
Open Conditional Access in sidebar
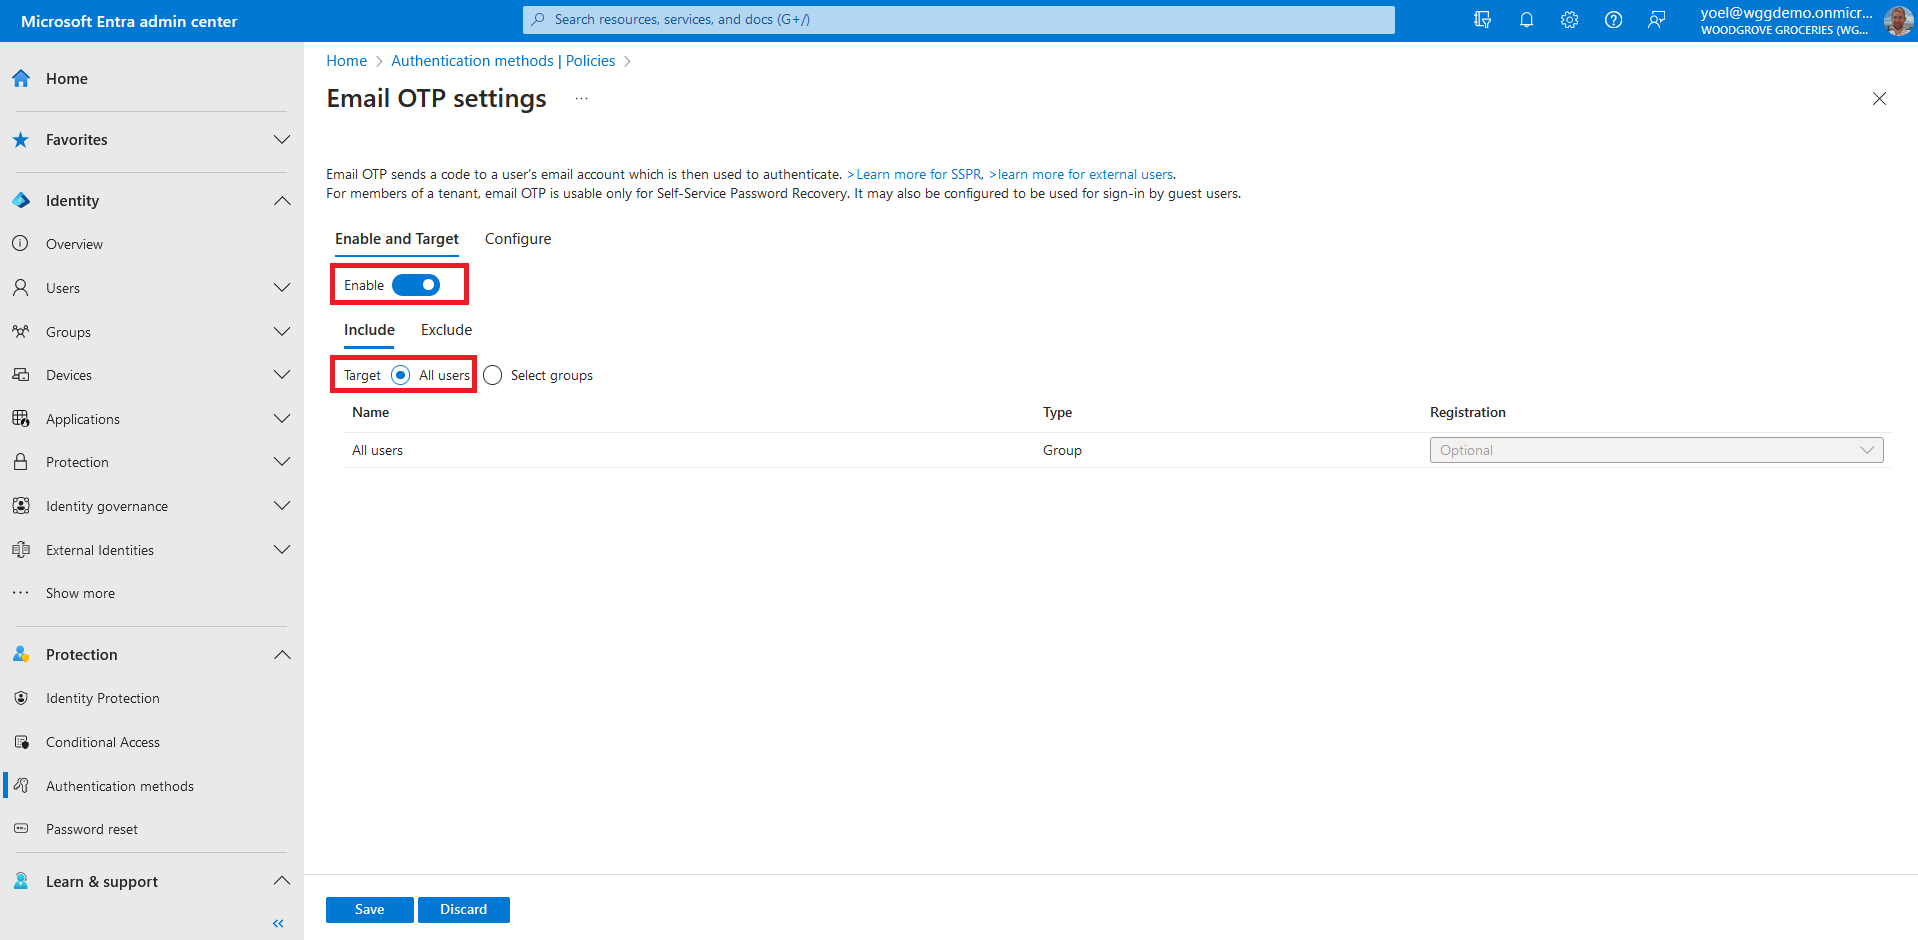pos(103,742)
